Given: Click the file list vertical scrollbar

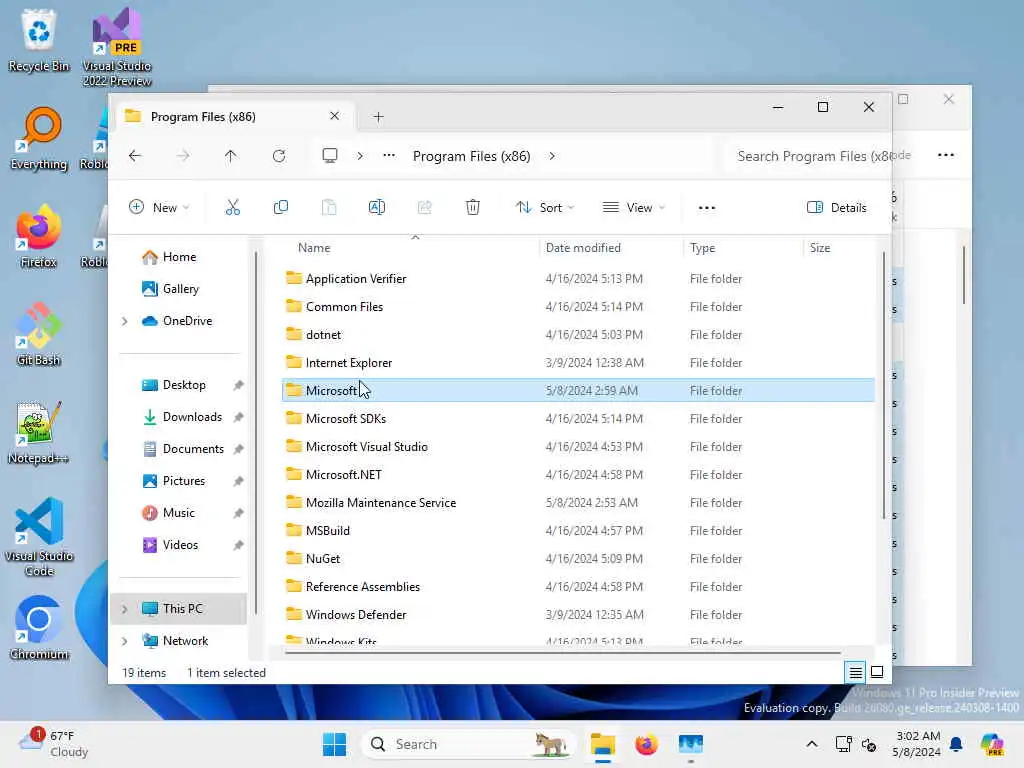Looking at the screenshot, I should coord(884,385).
